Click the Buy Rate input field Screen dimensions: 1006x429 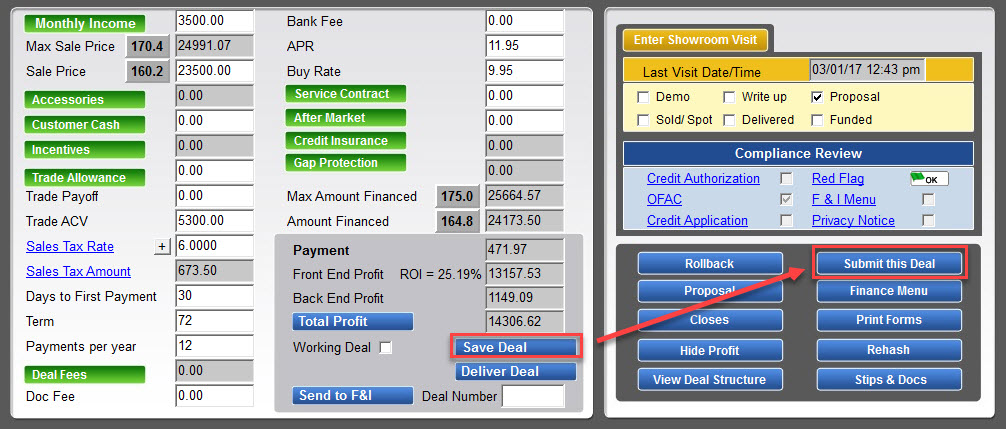click(525, 71)
